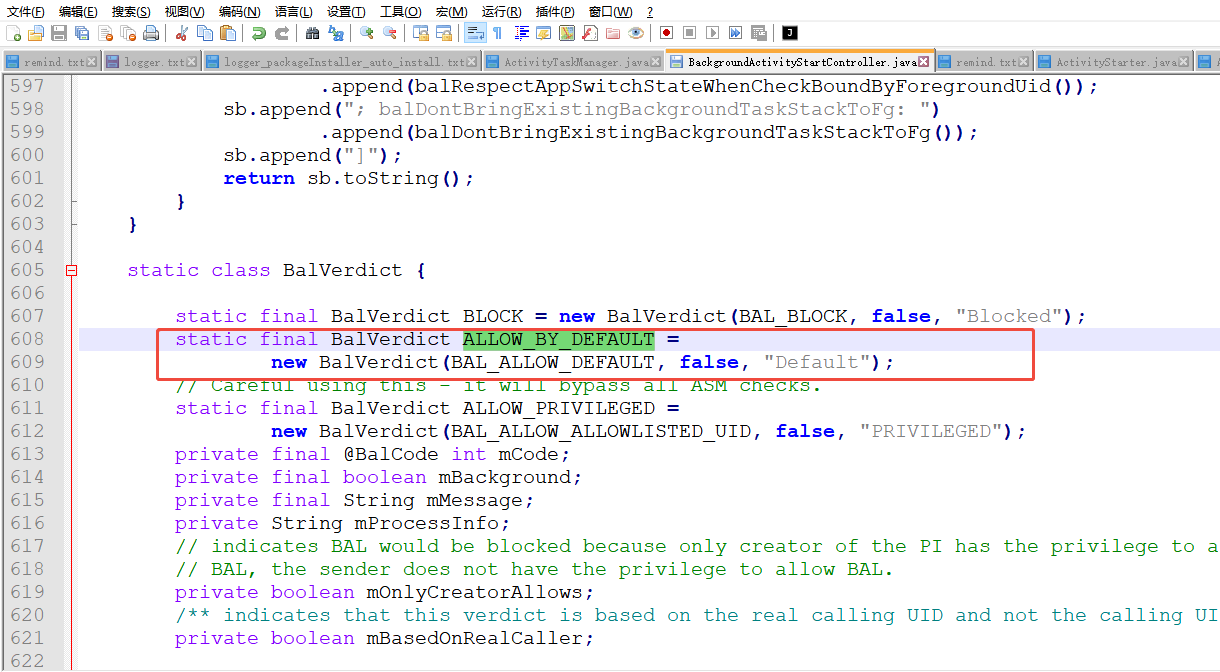
Task: Open the 语言(L) menu
Action: click(293, 11)
